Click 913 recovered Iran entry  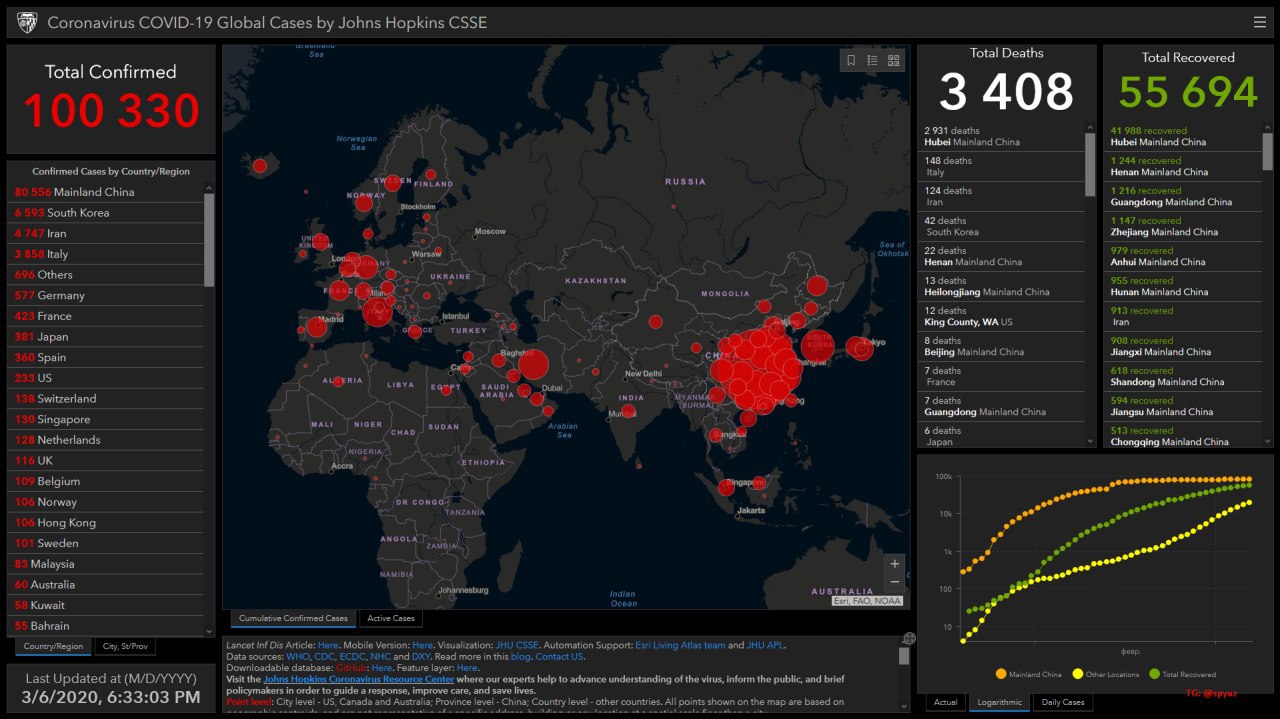tap(1183, 317)
